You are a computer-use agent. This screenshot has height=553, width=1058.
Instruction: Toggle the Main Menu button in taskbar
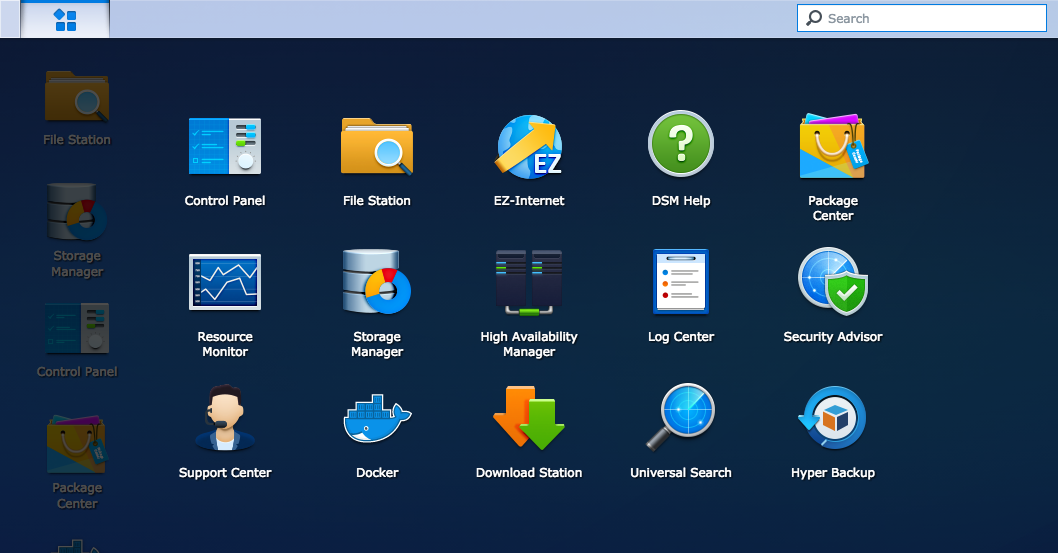[x=65, y=20]
